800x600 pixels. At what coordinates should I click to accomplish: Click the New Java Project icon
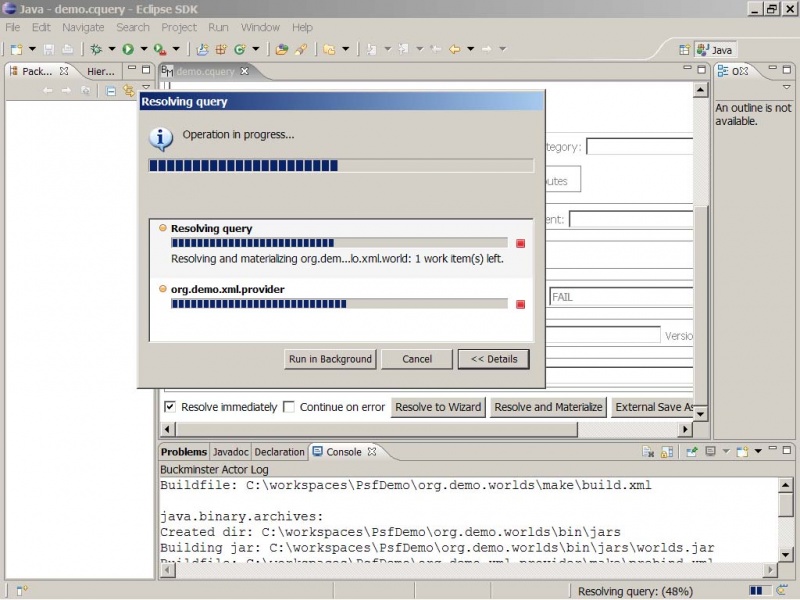pos(203,49)
